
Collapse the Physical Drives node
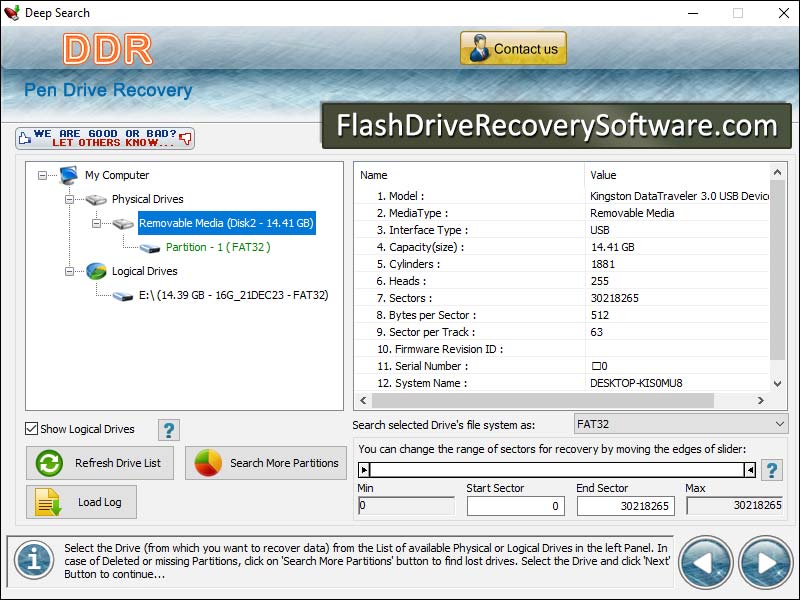[69, 199]
